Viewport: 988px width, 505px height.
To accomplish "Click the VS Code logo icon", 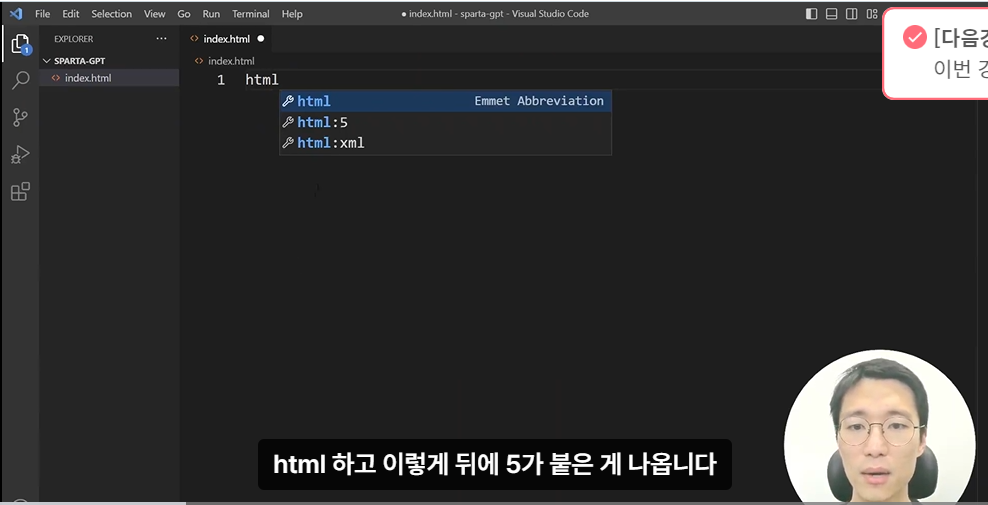I will [x=16, y=13].
